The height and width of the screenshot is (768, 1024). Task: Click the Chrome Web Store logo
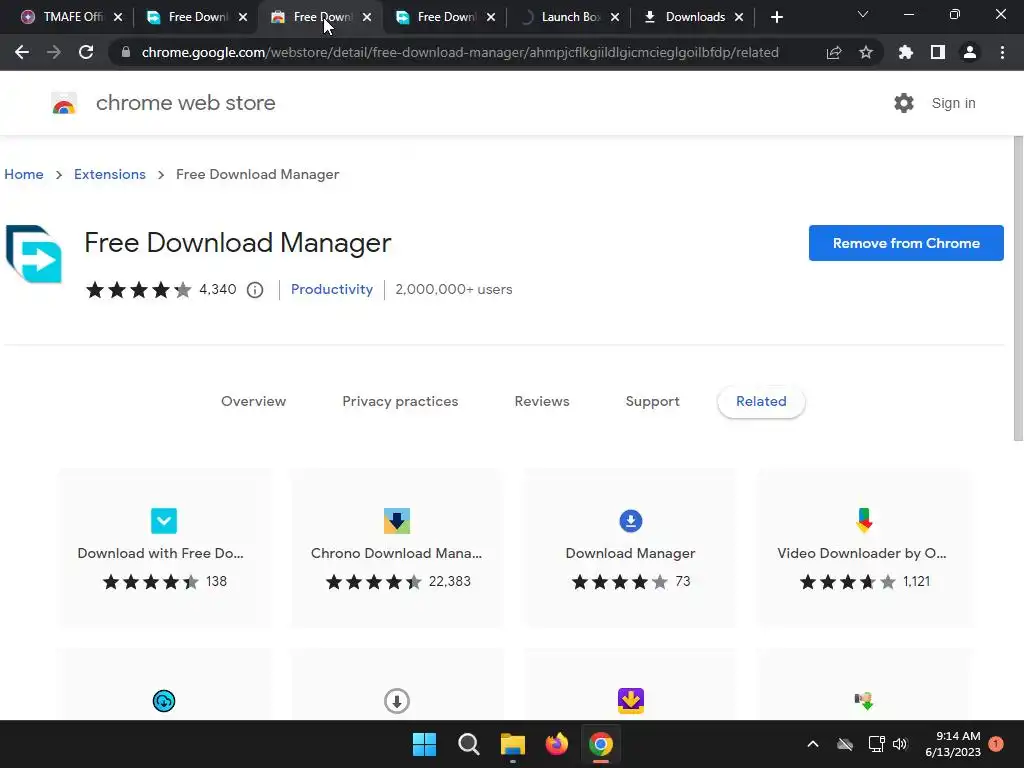(x=64, y=103)
